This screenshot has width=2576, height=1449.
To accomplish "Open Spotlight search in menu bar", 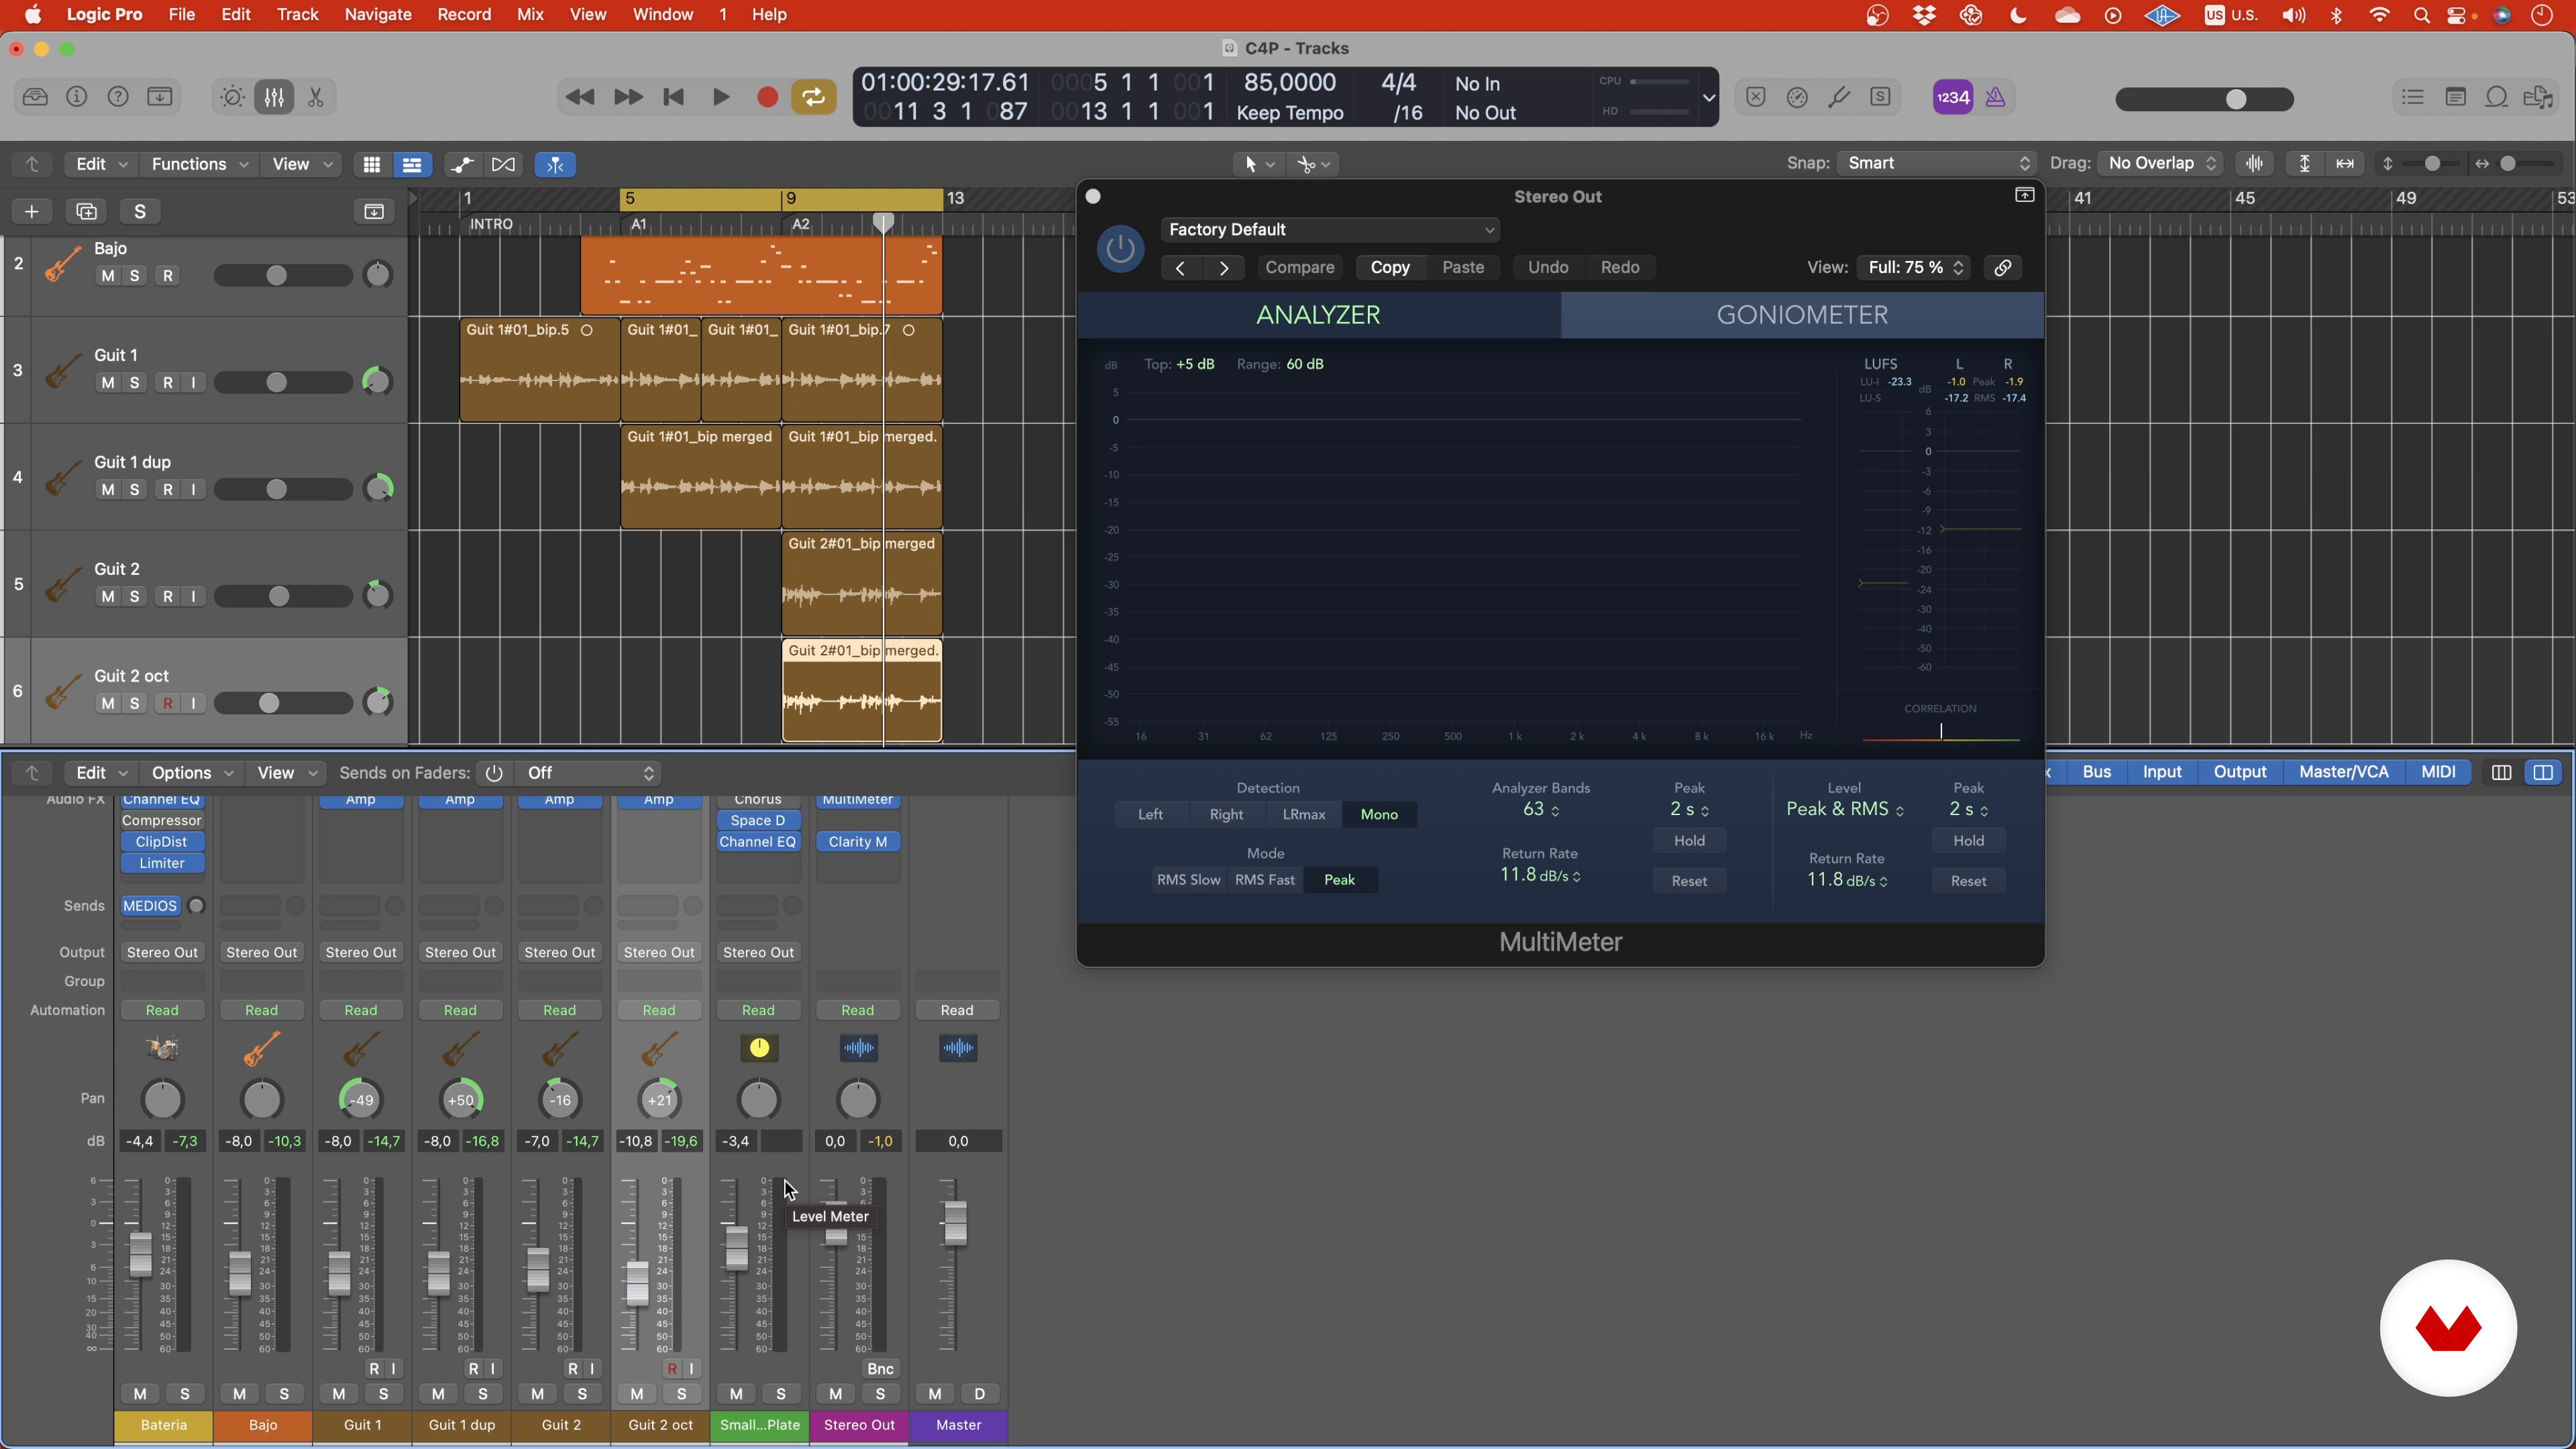I will [x=2421, y=15].
